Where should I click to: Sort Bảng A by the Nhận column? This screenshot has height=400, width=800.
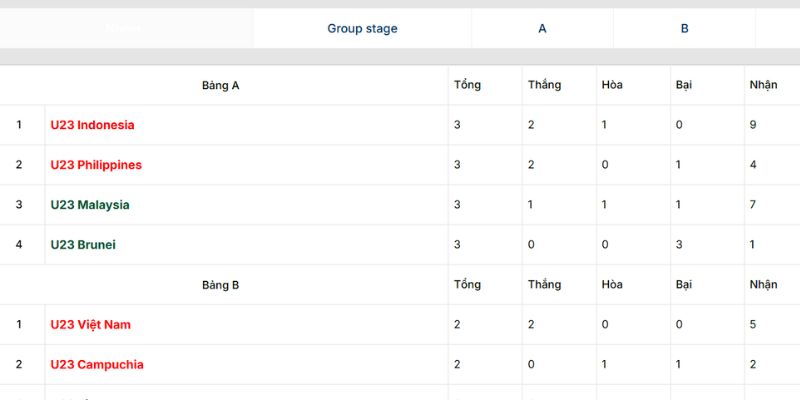click(x=763, y=85)
